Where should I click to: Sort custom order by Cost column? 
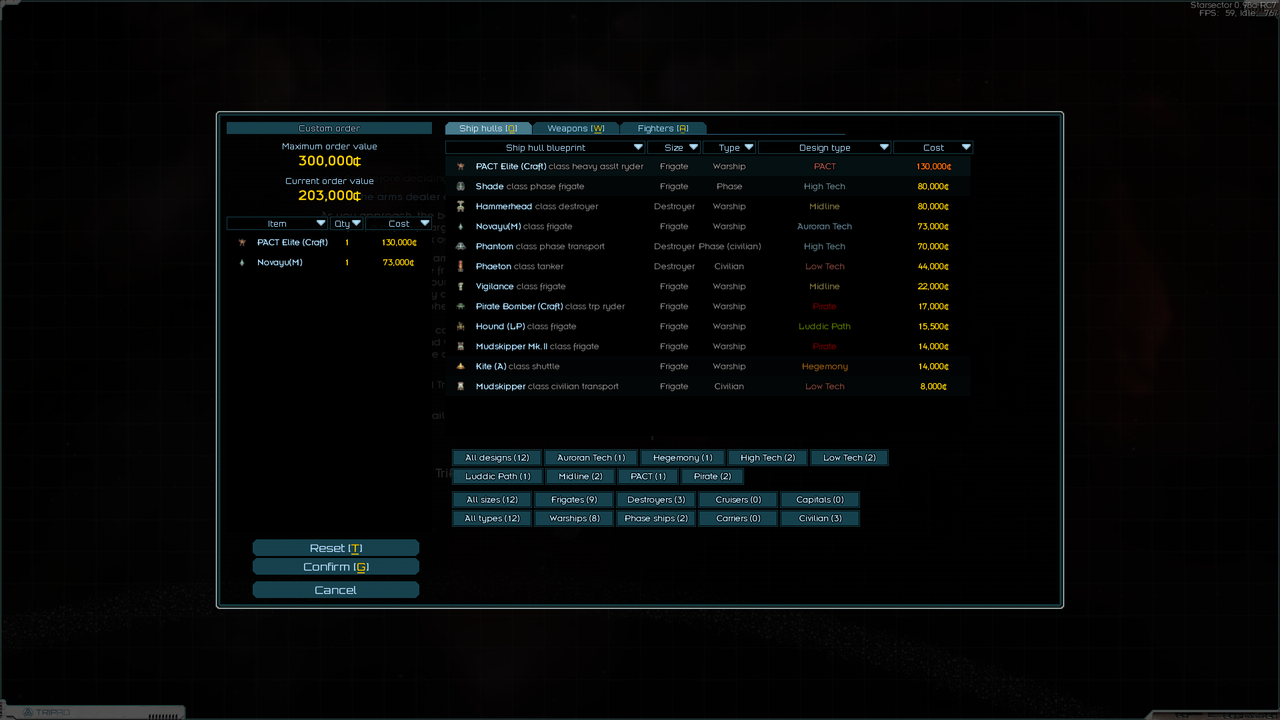click(x=399, y=223)
